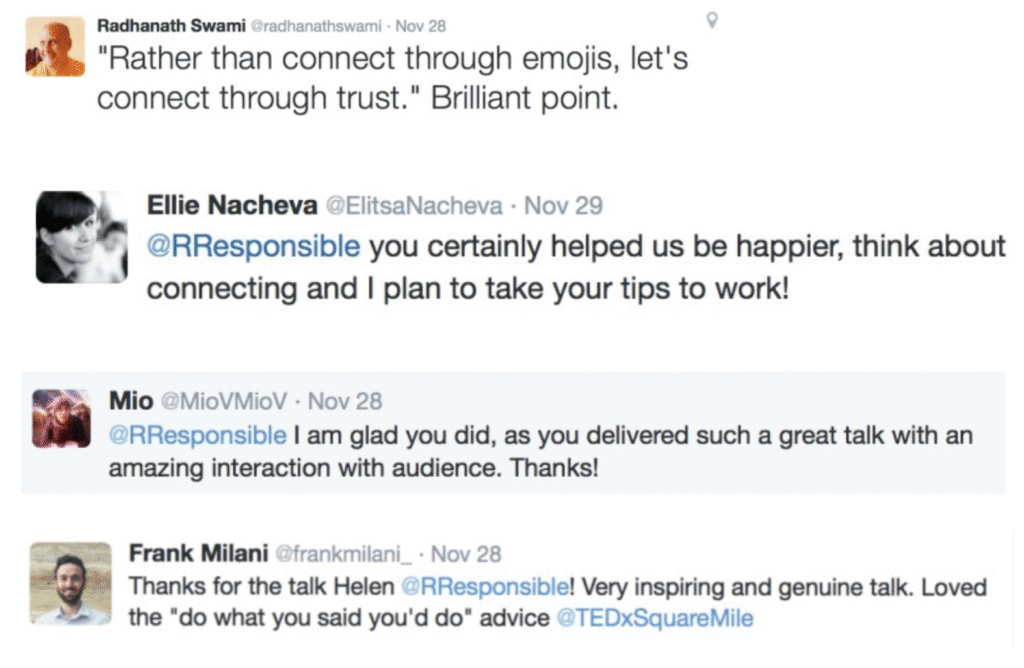Open Frank Milani's profile photo

pyautogui.click(x=70, y=585)
